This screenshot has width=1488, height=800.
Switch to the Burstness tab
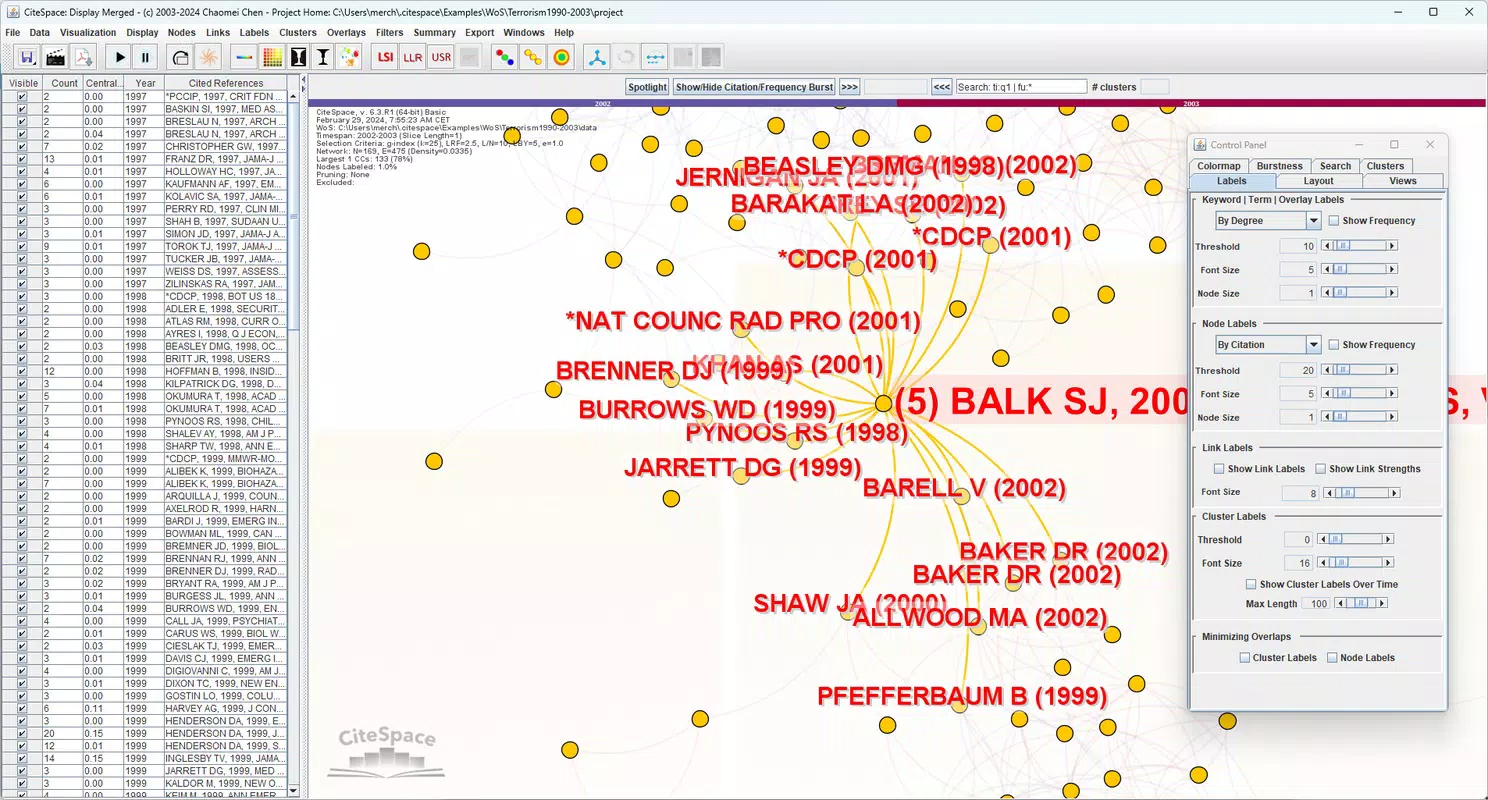coord(1280,166)
